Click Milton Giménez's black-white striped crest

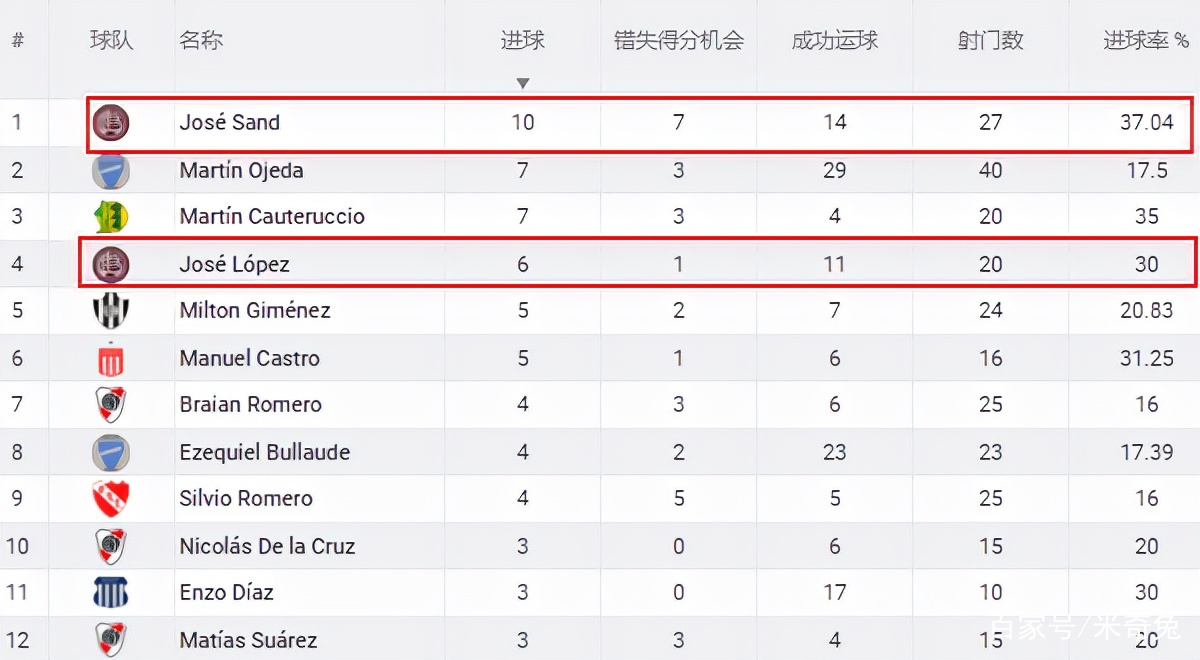(111, 311)
